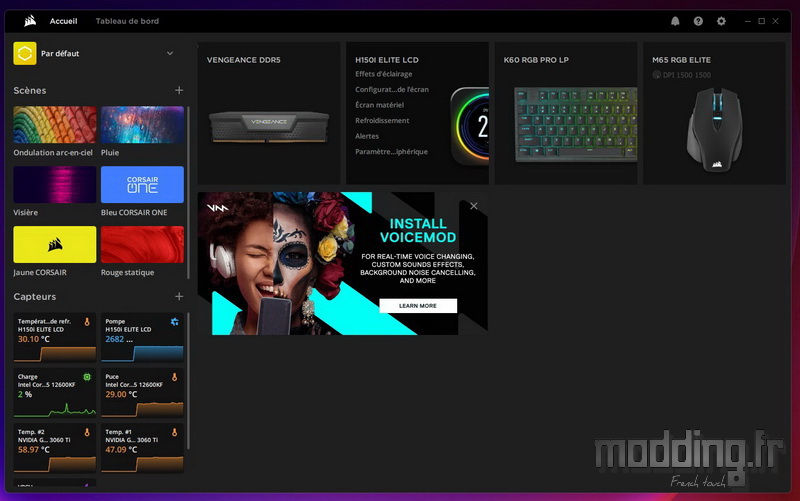Open the settings gear icon

pos(721,21)
